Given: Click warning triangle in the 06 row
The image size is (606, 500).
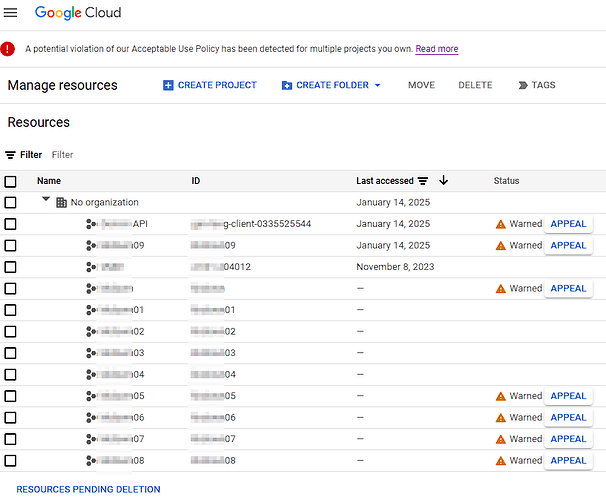Looking at the screenshot, I should [500, 418].
